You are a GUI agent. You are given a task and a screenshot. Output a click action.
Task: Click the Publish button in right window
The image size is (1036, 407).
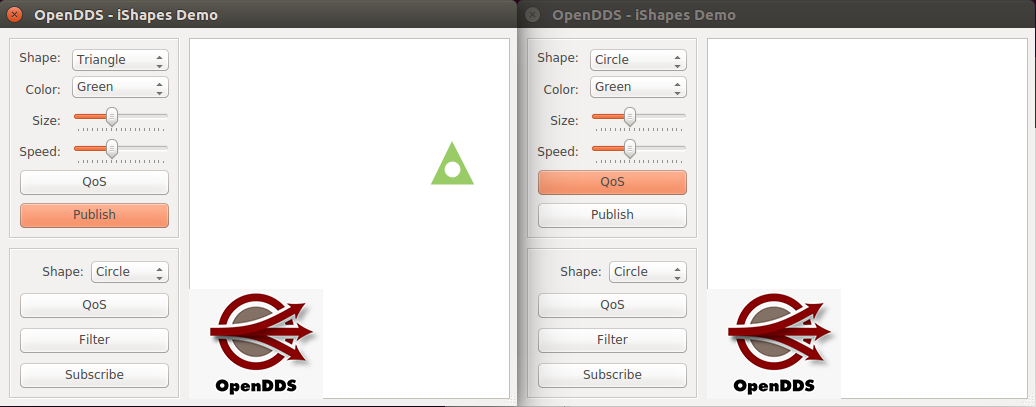pyautogui.click(x=612, y=215)
